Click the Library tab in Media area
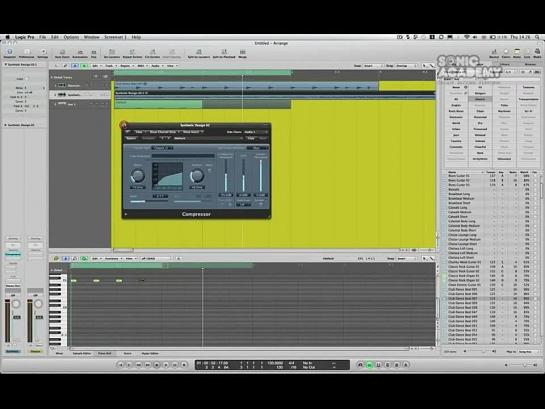The image size is (545, 409). 505,65
